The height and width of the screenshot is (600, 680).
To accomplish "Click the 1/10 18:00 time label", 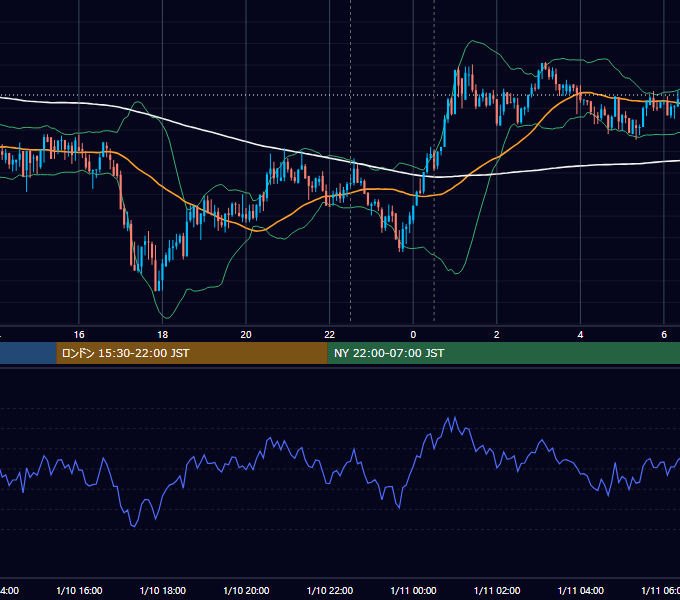I will click(163, 590).
